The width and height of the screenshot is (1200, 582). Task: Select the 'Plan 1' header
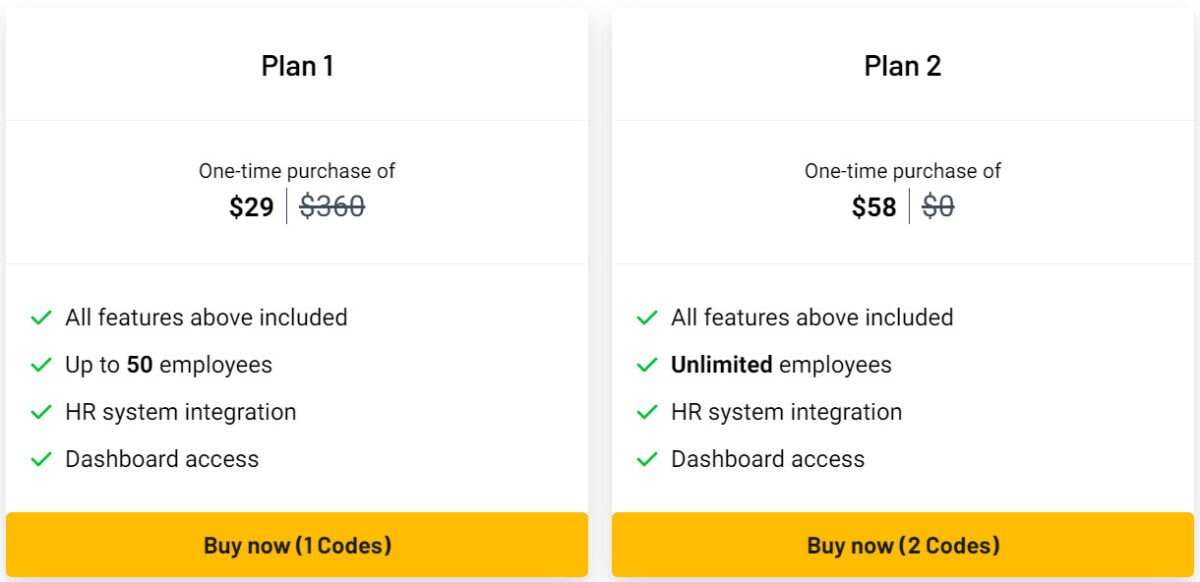coord(297,65)
